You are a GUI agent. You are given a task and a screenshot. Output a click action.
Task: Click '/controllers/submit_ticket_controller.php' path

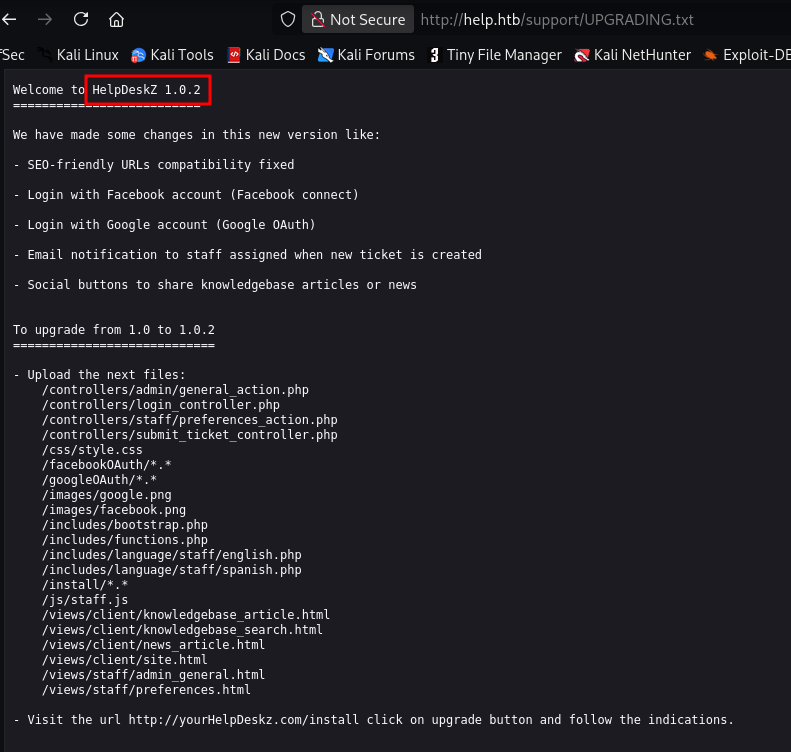point(190,435)
